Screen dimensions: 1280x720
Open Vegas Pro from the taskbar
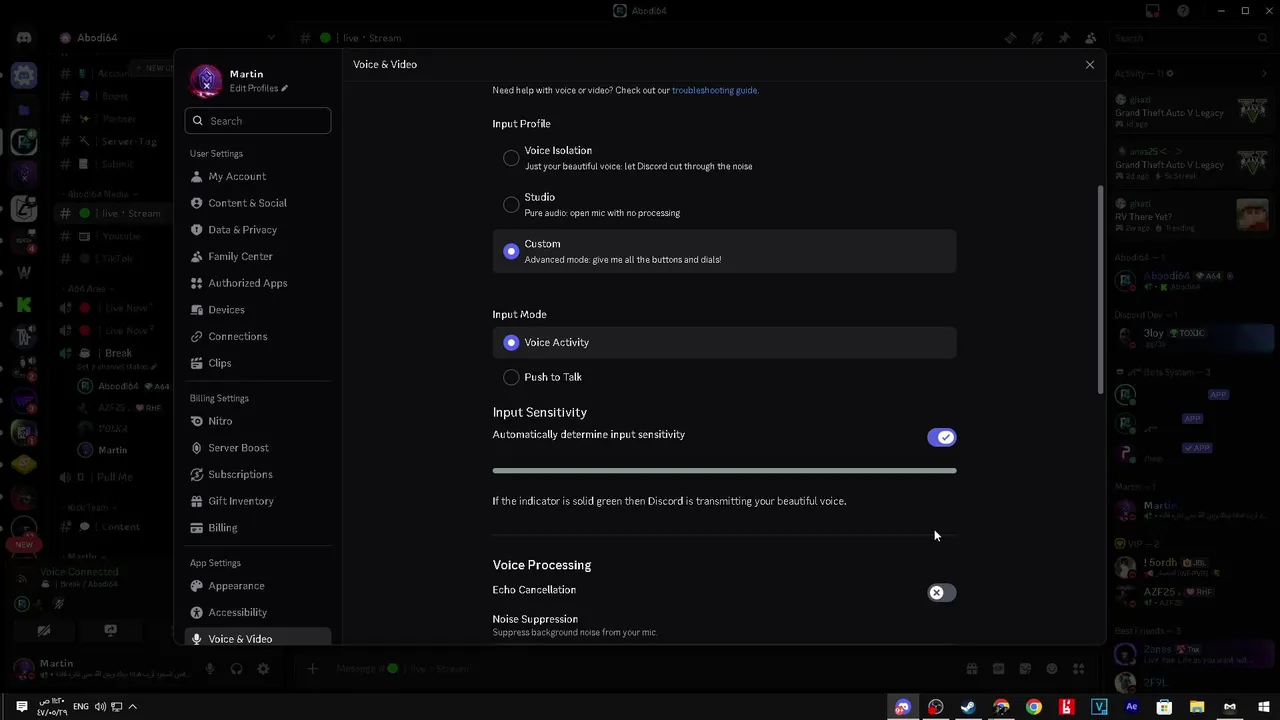point(1099,707)
